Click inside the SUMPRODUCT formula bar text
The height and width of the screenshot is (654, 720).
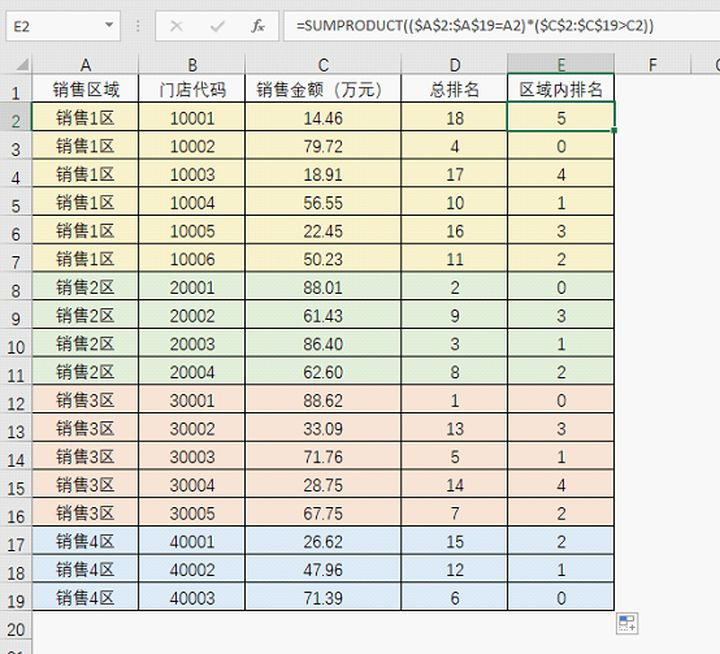pyautogui.click(x=475, y=26)
